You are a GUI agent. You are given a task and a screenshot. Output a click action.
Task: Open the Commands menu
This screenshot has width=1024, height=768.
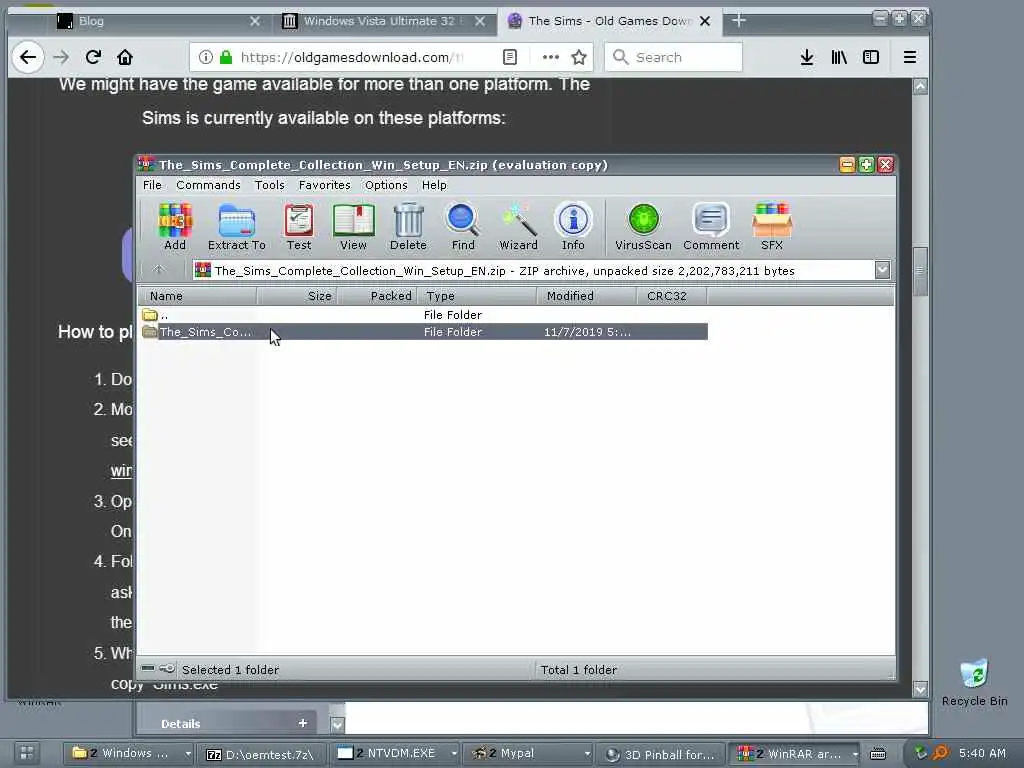click(208, 185)
